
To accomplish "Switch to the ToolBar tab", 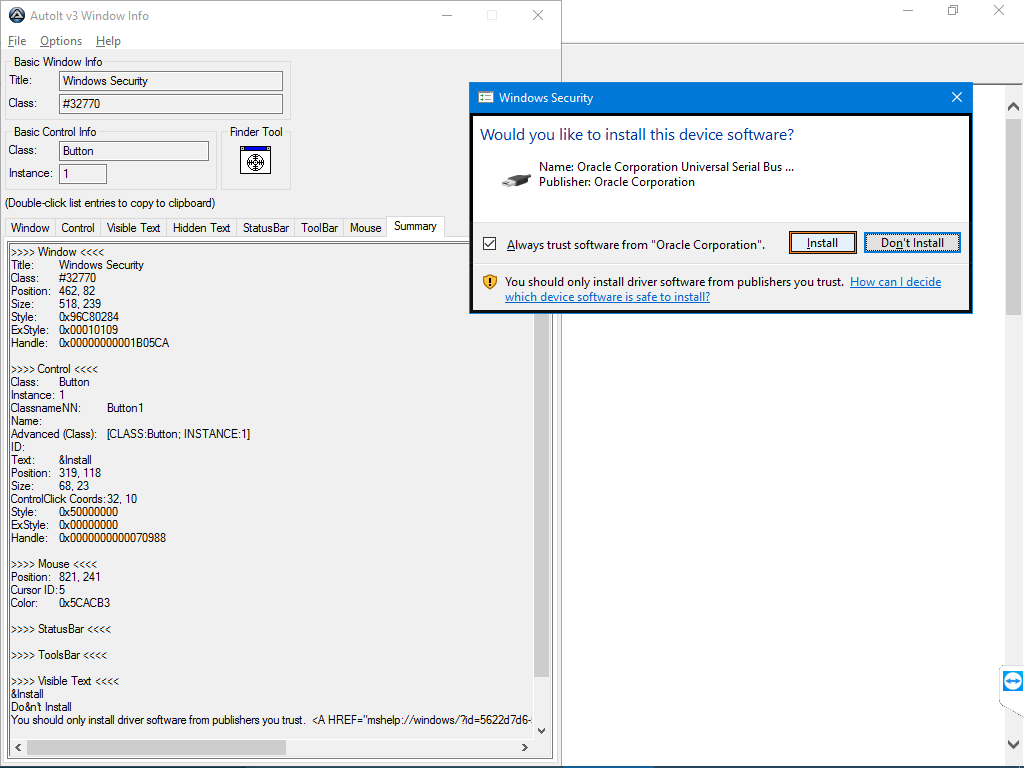I will coord(319,228).
